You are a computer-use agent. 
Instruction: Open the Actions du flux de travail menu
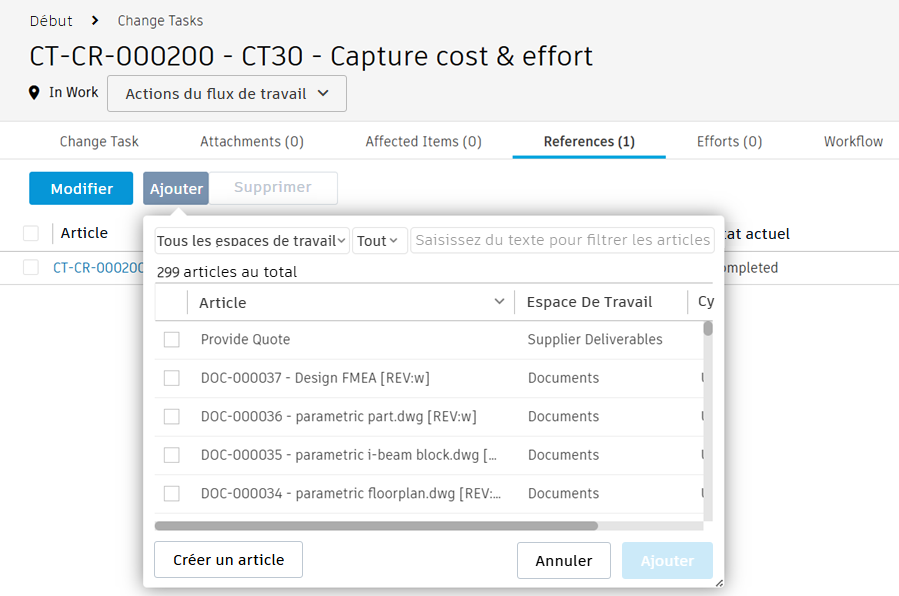(226, 93)
